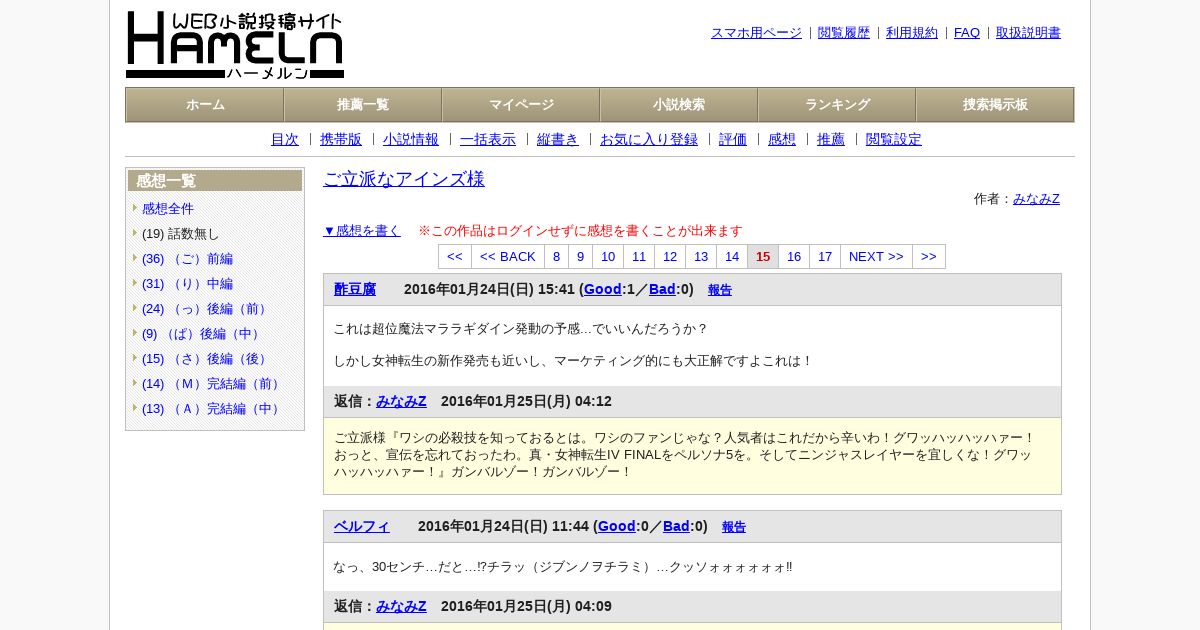This screenshot has height=630, width=1200.
Task: Open the ランキング tab
Action: click(x=837, y=105)
